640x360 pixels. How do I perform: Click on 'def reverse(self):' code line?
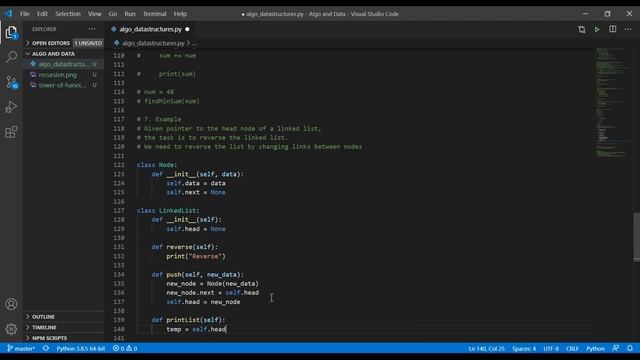point(184,247)
